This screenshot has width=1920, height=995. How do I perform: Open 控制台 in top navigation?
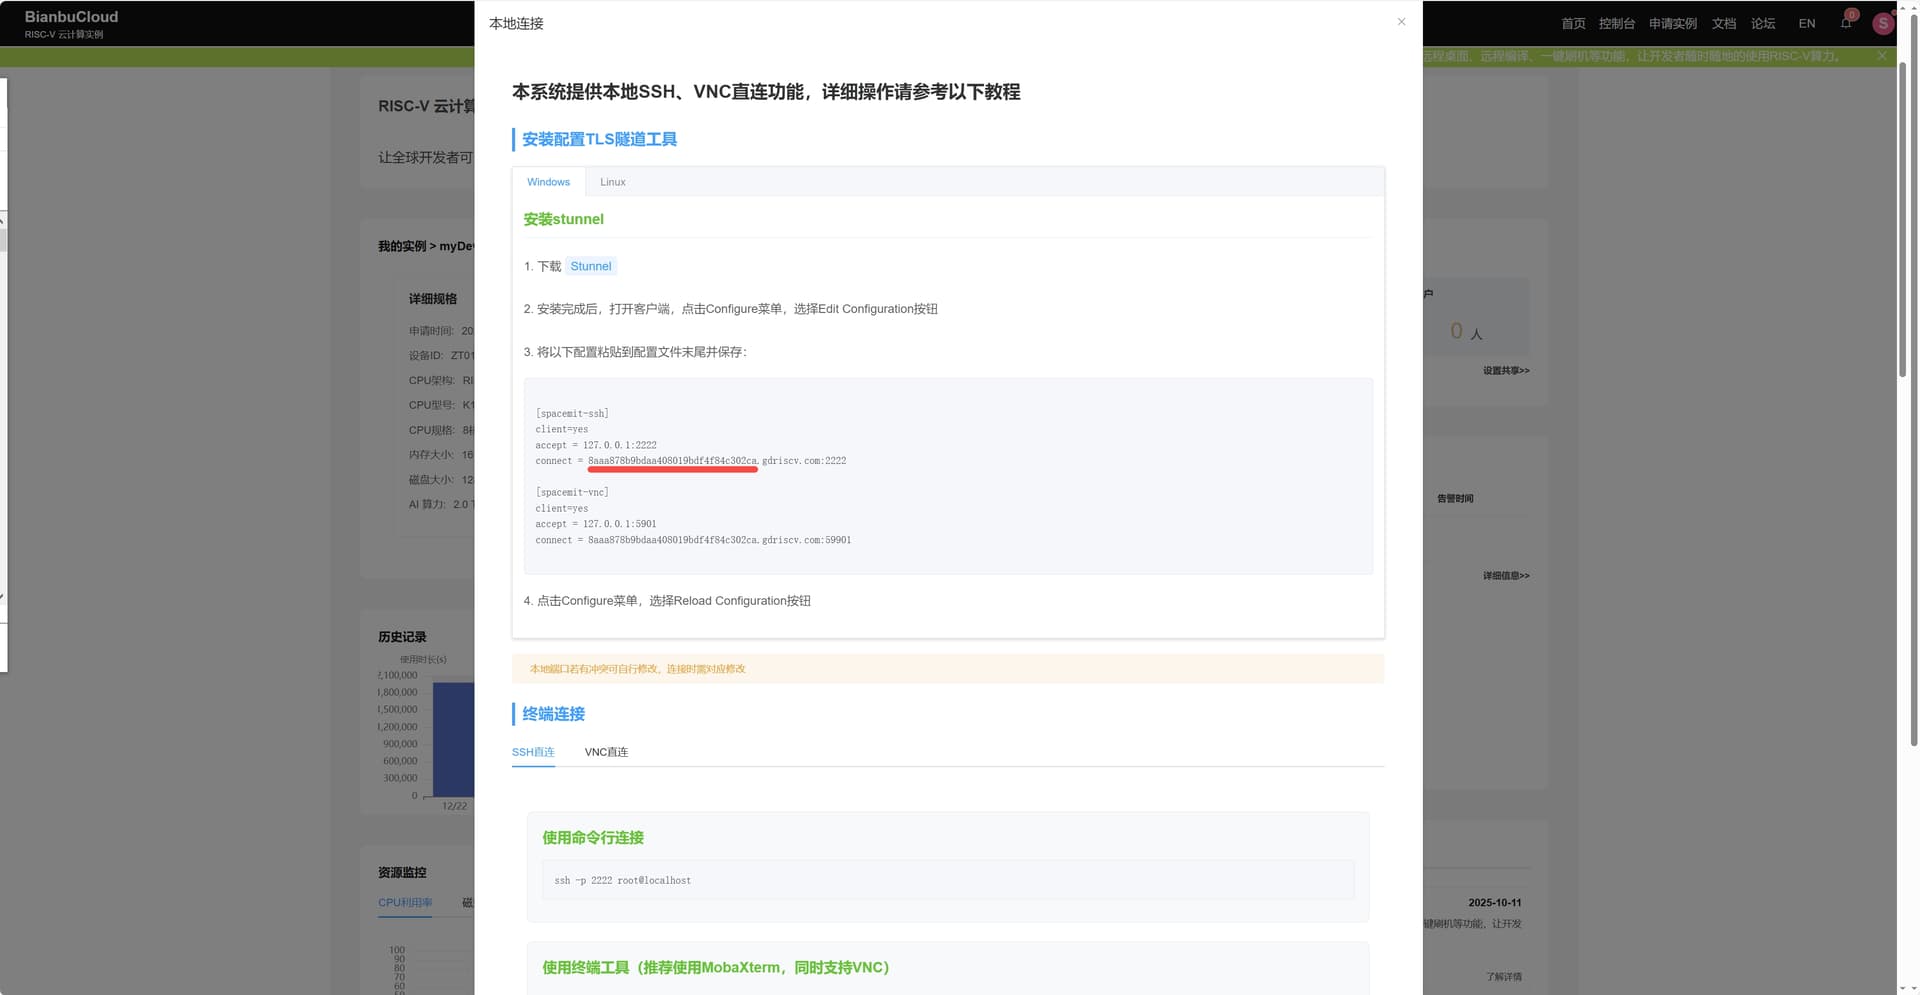[1616, 24]
